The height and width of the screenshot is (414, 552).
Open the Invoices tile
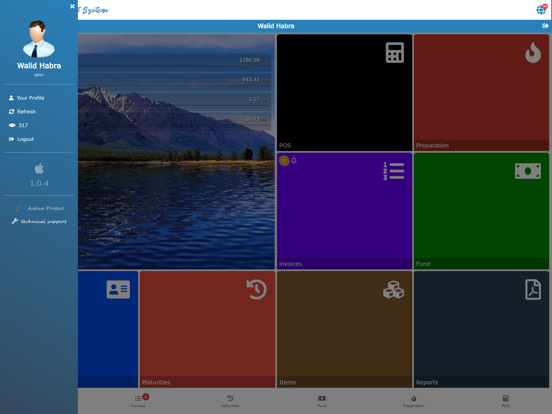(x=344, y=211)
